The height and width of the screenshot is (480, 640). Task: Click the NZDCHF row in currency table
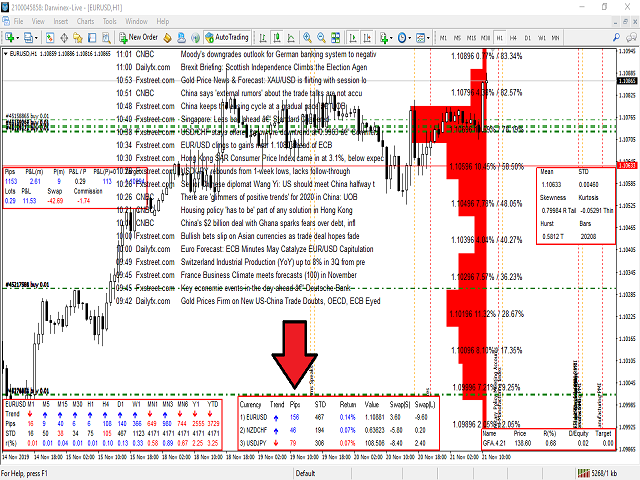(x=338, y=430)
